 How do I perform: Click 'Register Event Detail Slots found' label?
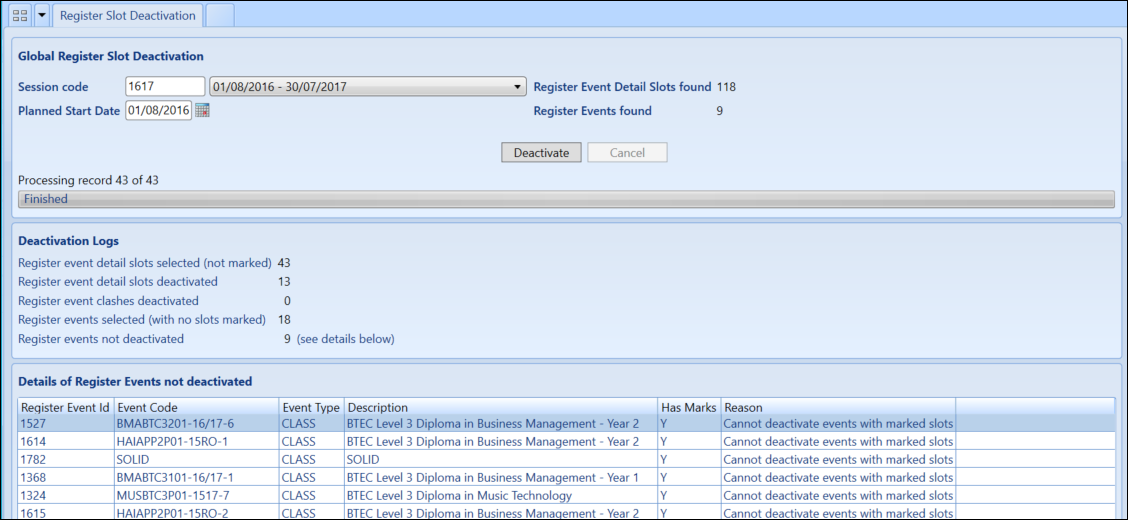coord(622,87)
